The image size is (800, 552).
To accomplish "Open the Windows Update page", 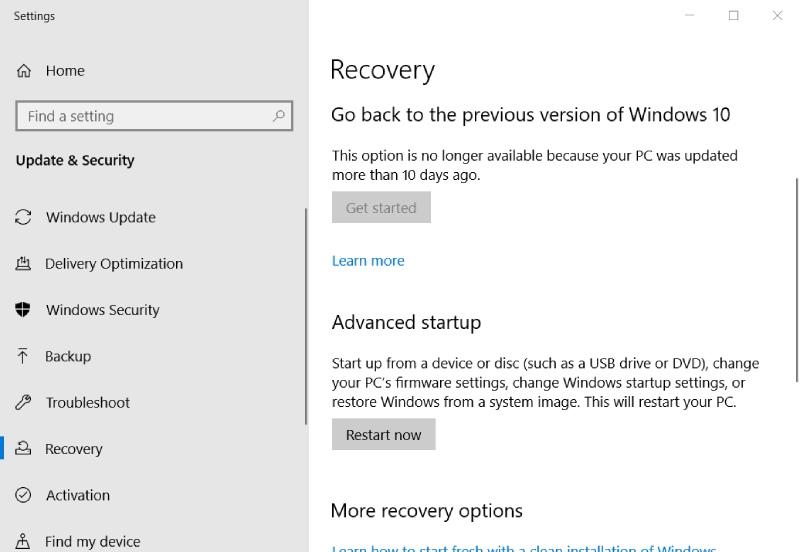I will (x=101, y=217).
